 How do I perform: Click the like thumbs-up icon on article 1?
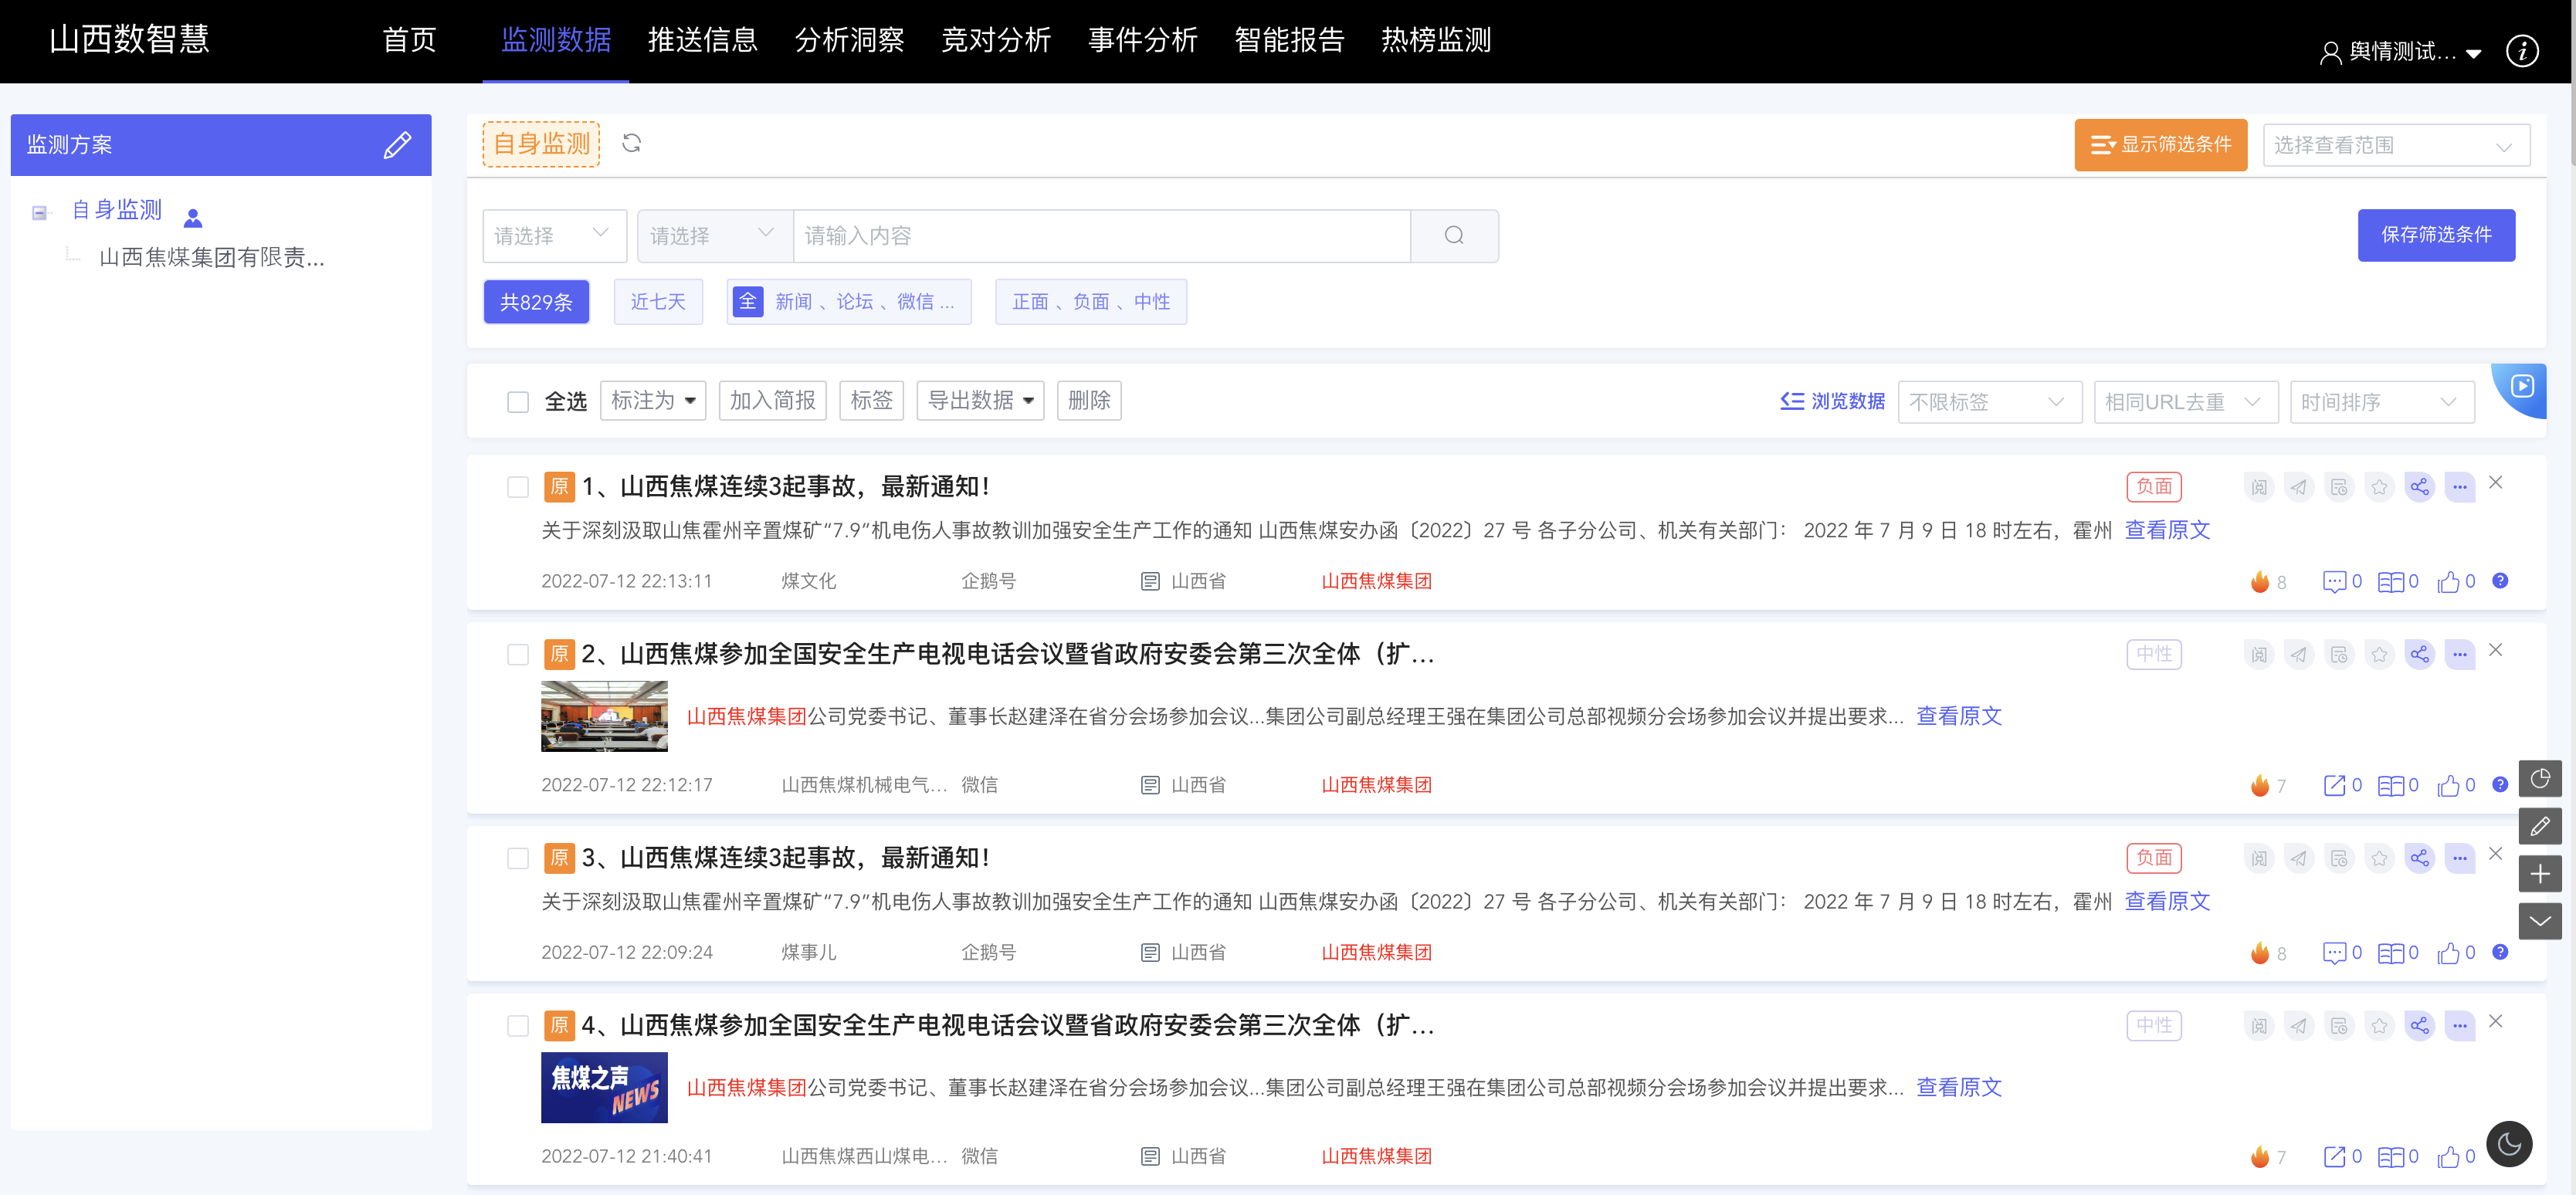click(x=2448, y=582)
